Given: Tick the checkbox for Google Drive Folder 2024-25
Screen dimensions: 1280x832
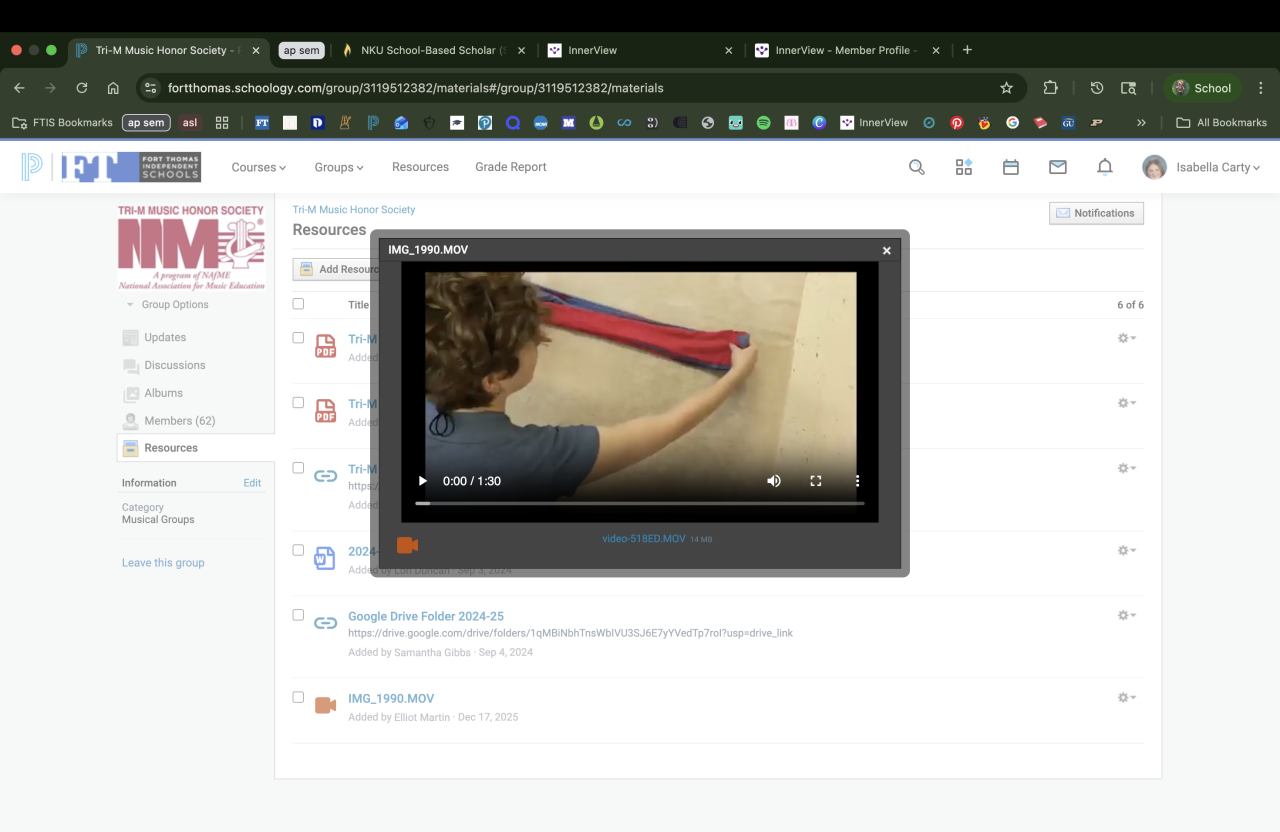Looking at the screenshot, I should coord(298,615).
